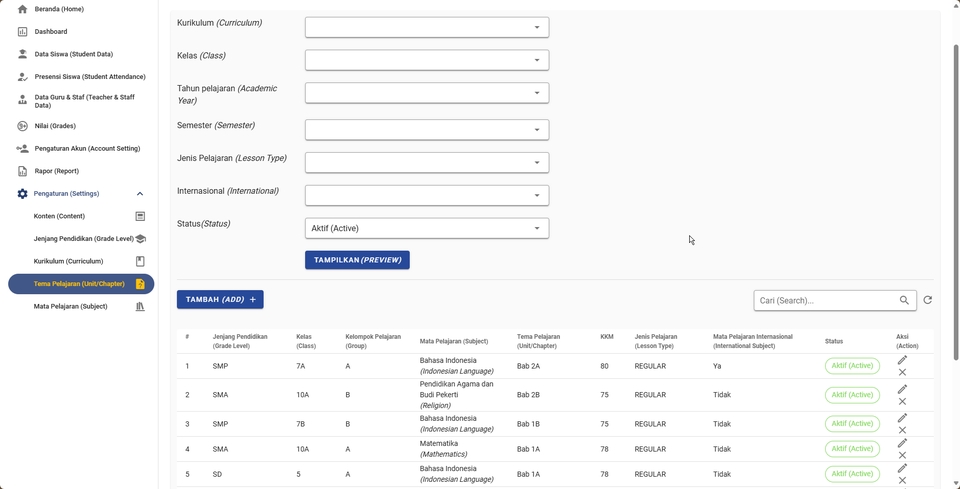Delete row 2 Bab 2B with X icon
The height and width of the screenshot is (489, 960).
[902, 401]
